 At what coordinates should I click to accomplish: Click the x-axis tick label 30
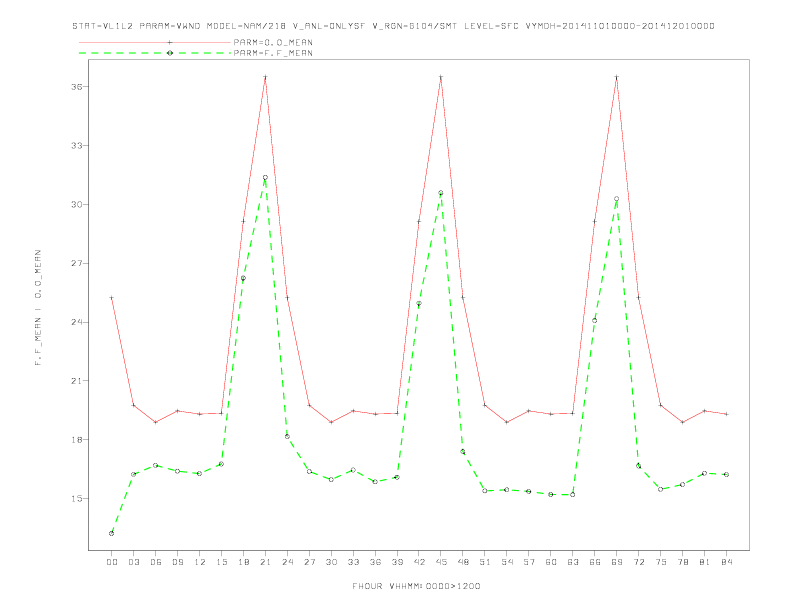point(331,562)
